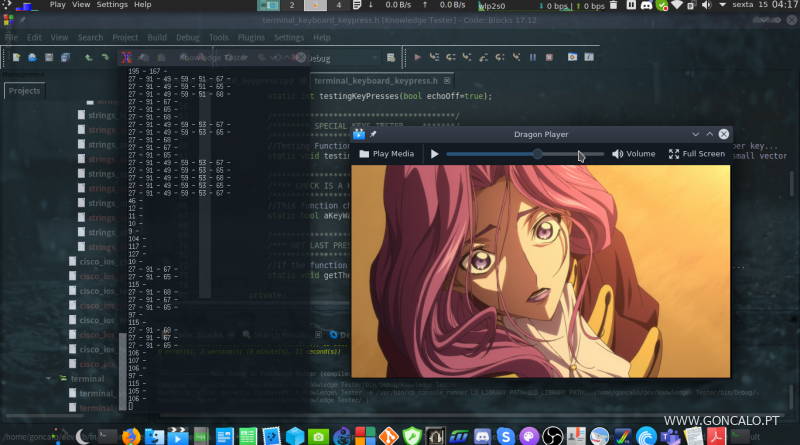The height and width of the screenshot is (445, 800).
Task: Click the Debugging windows icon
Action: point(572,57)
